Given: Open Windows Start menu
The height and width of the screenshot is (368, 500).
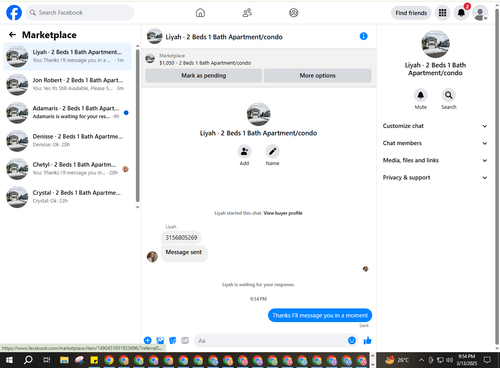Looking at the screenshot, I should tap(9, 360).
